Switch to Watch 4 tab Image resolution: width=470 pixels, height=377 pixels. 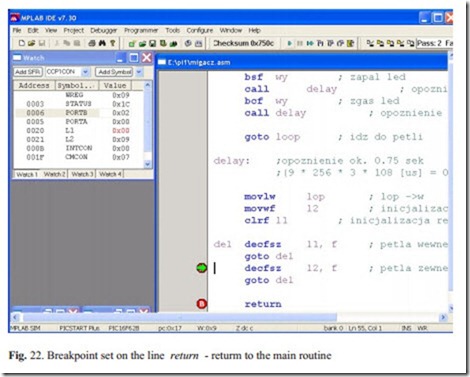pos(110,174)
